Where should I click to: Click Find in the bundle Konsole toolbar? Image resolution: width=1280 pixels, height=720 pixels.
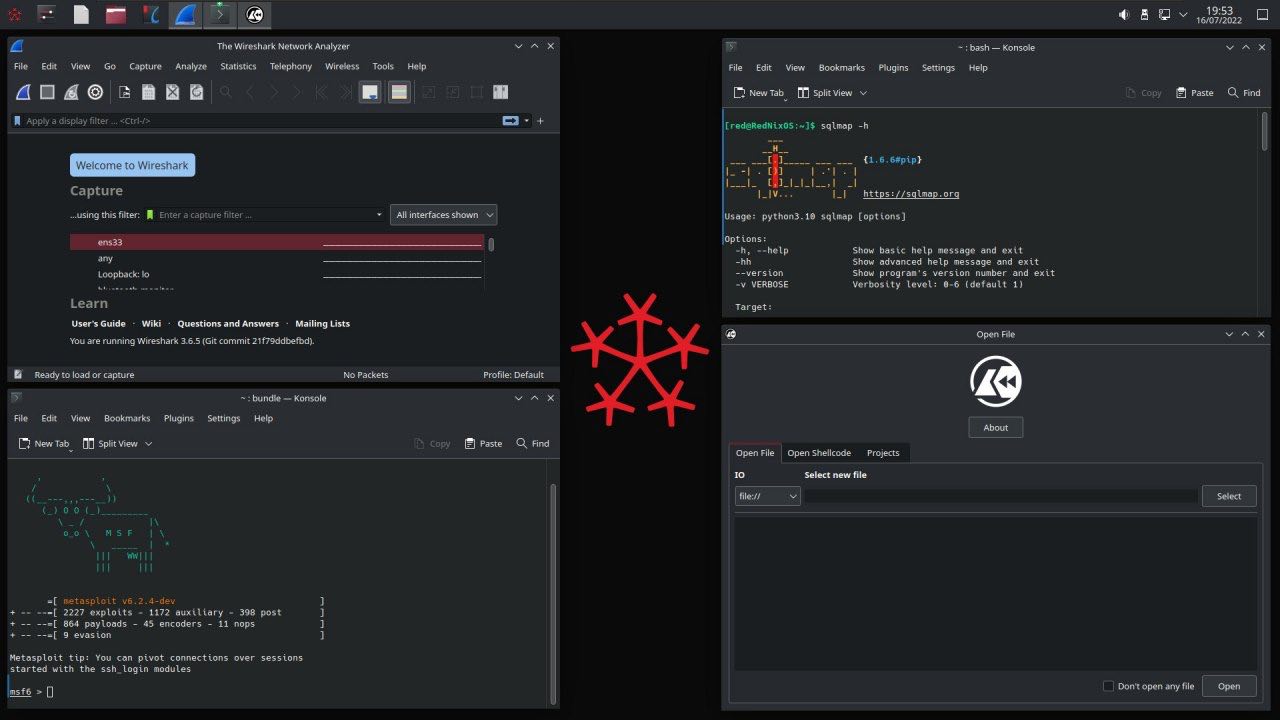533,443
